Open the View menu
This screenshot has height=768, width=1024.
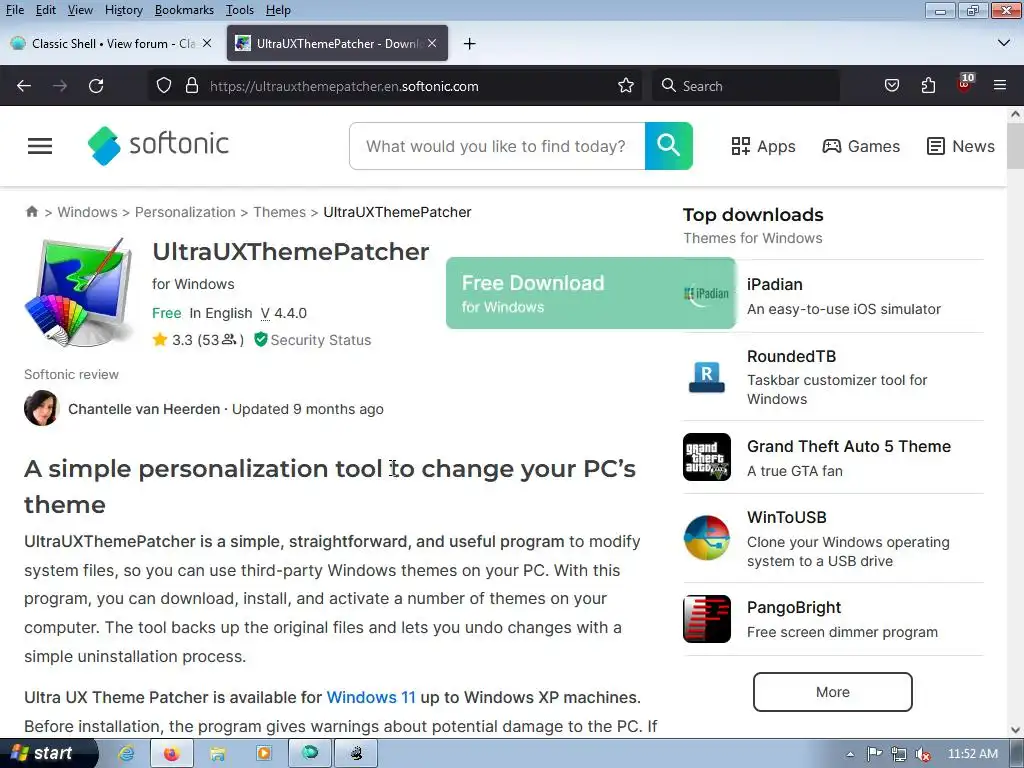click(x=80, y=10)
